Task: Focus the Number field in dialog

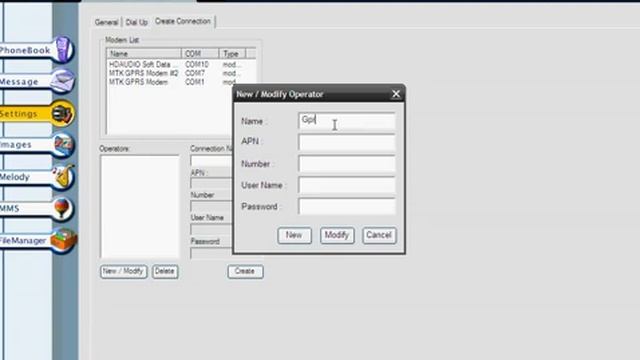Action: point(347,164)
